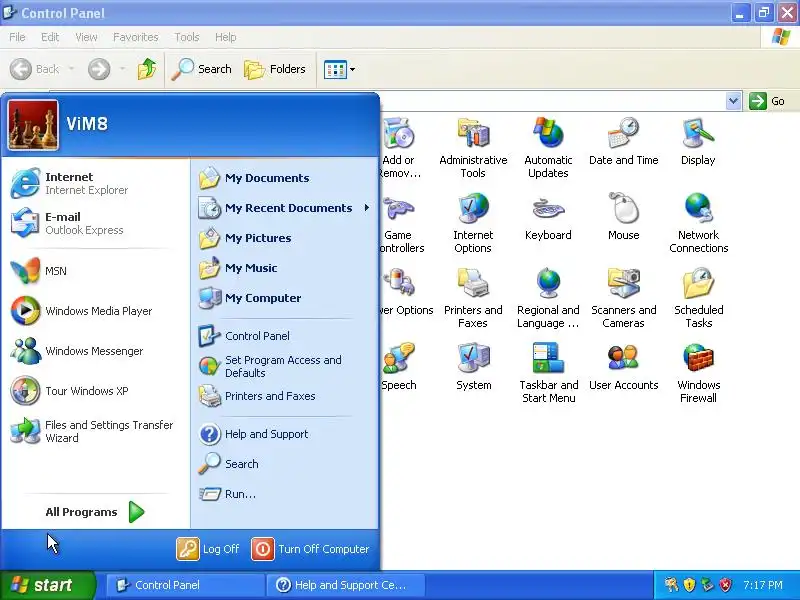Open Scanners and Cameras icon
The height and width of the screenshot is (600, 800).
pos(623,298)
